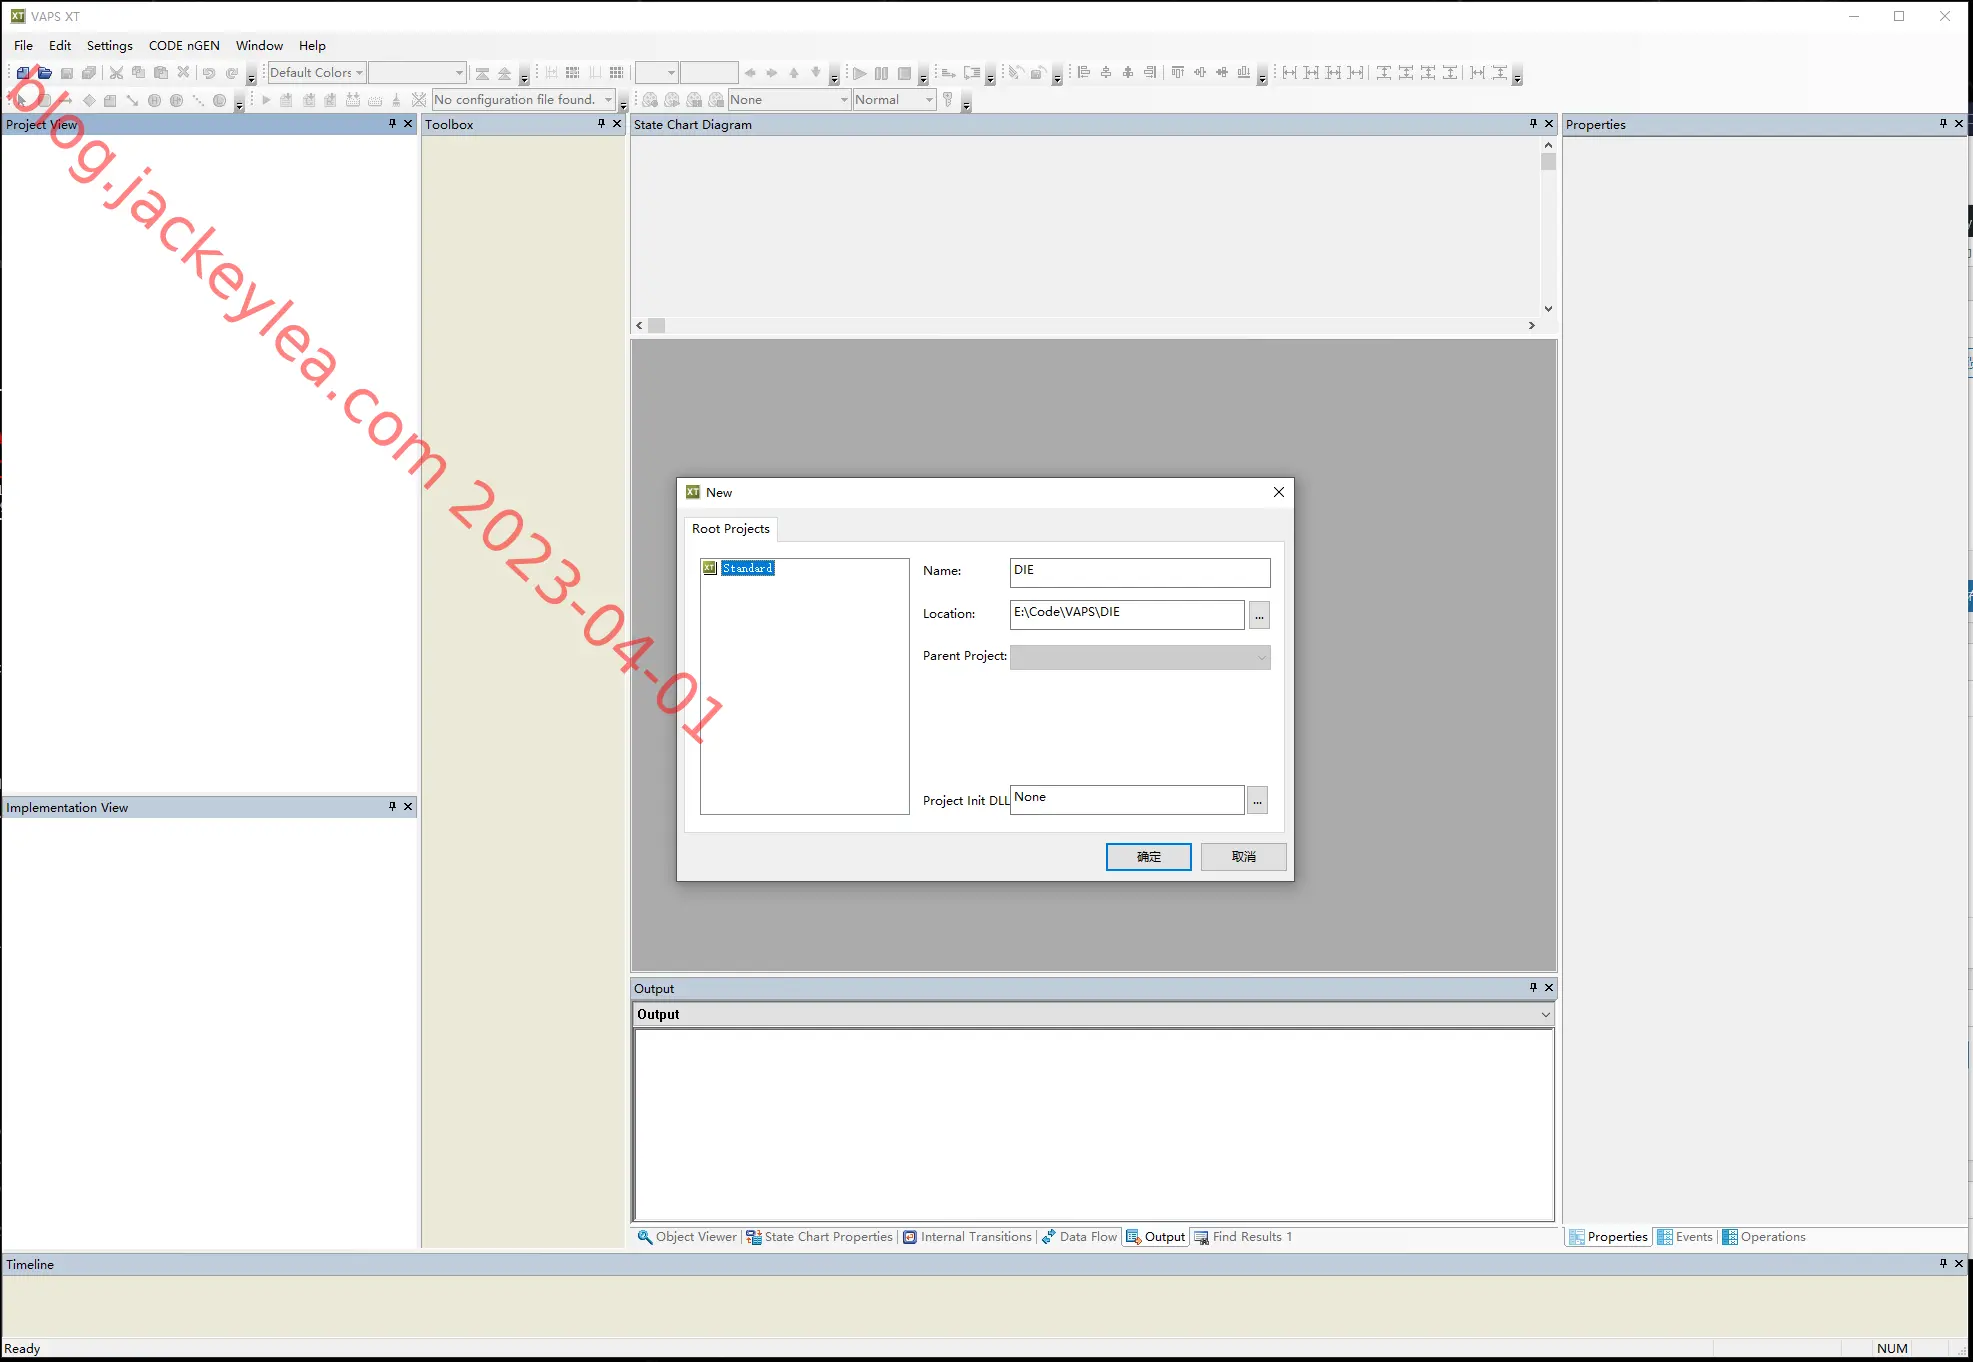Image resolution: width=1973 pixels, height=1362 pixels.
Task: Click the New project toolbar icon
Action: click(x=23, y=73)
